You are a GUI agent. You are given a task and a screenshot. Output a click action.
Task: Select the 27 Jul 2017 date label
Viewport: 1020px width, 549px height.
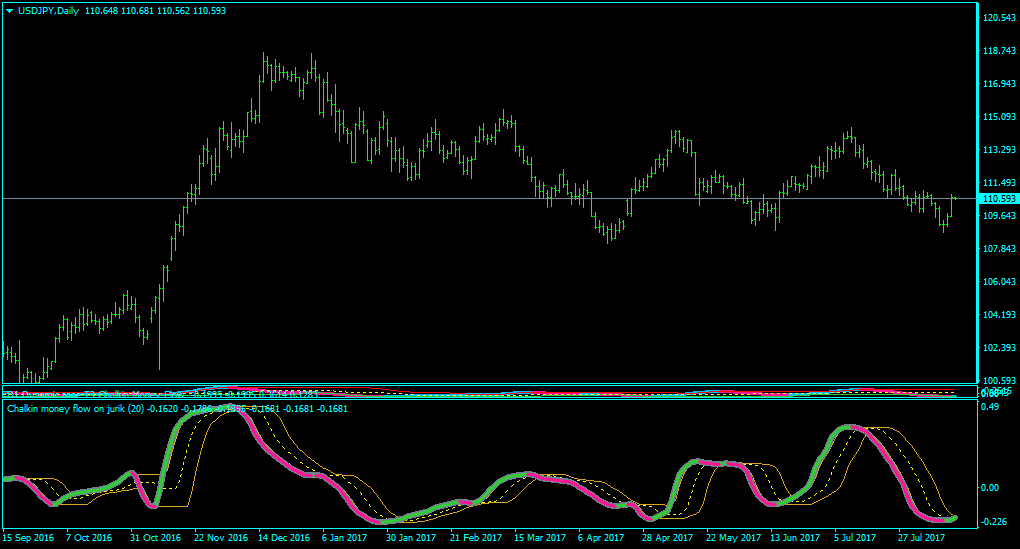point(922,537)
